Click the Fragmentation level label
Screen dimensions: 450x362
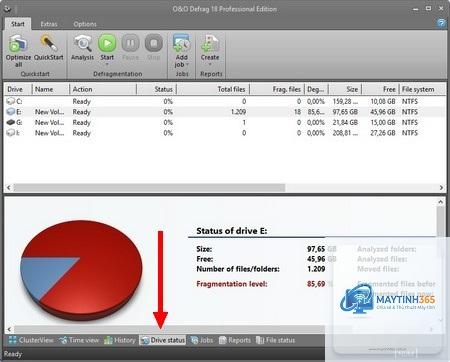point(232,284)
